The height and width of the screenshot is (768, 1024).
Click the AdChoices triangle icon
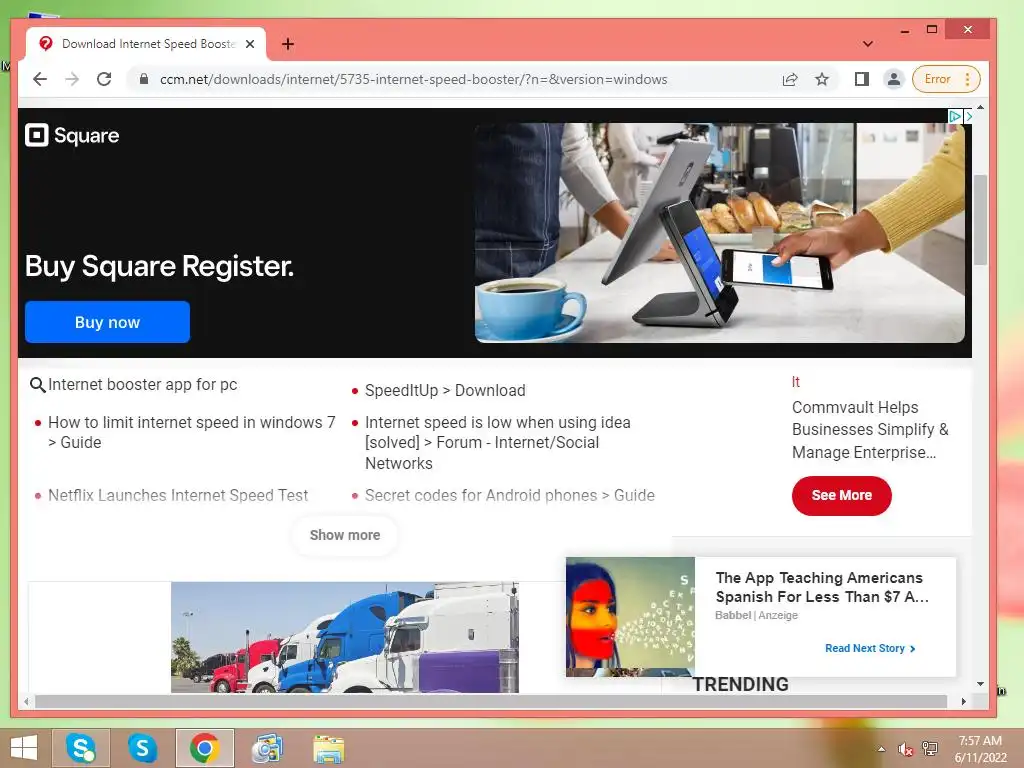click(955, 116)
